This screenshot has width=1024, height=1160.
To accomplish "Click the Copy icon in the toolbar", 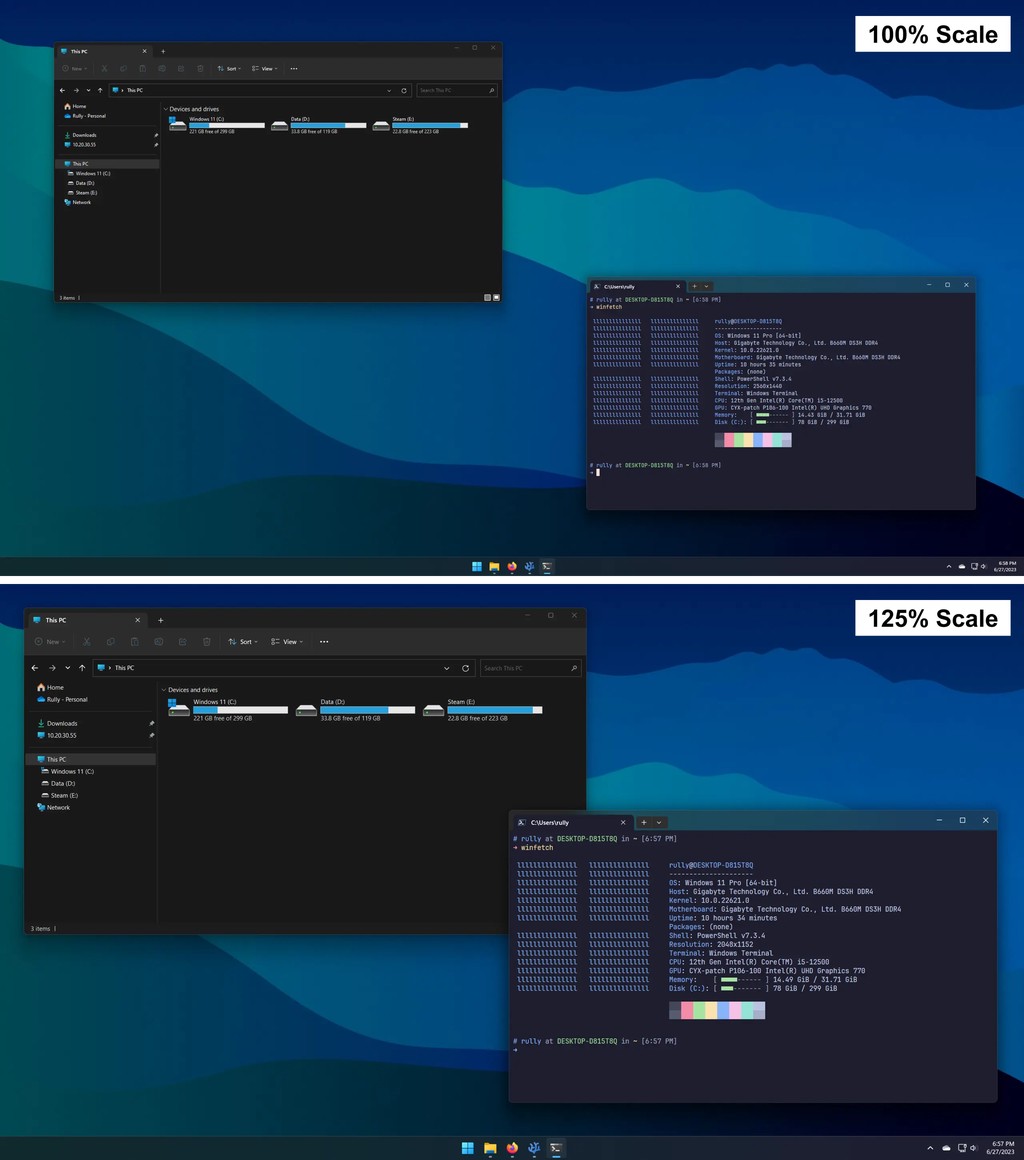I will [x=111, y=641].
